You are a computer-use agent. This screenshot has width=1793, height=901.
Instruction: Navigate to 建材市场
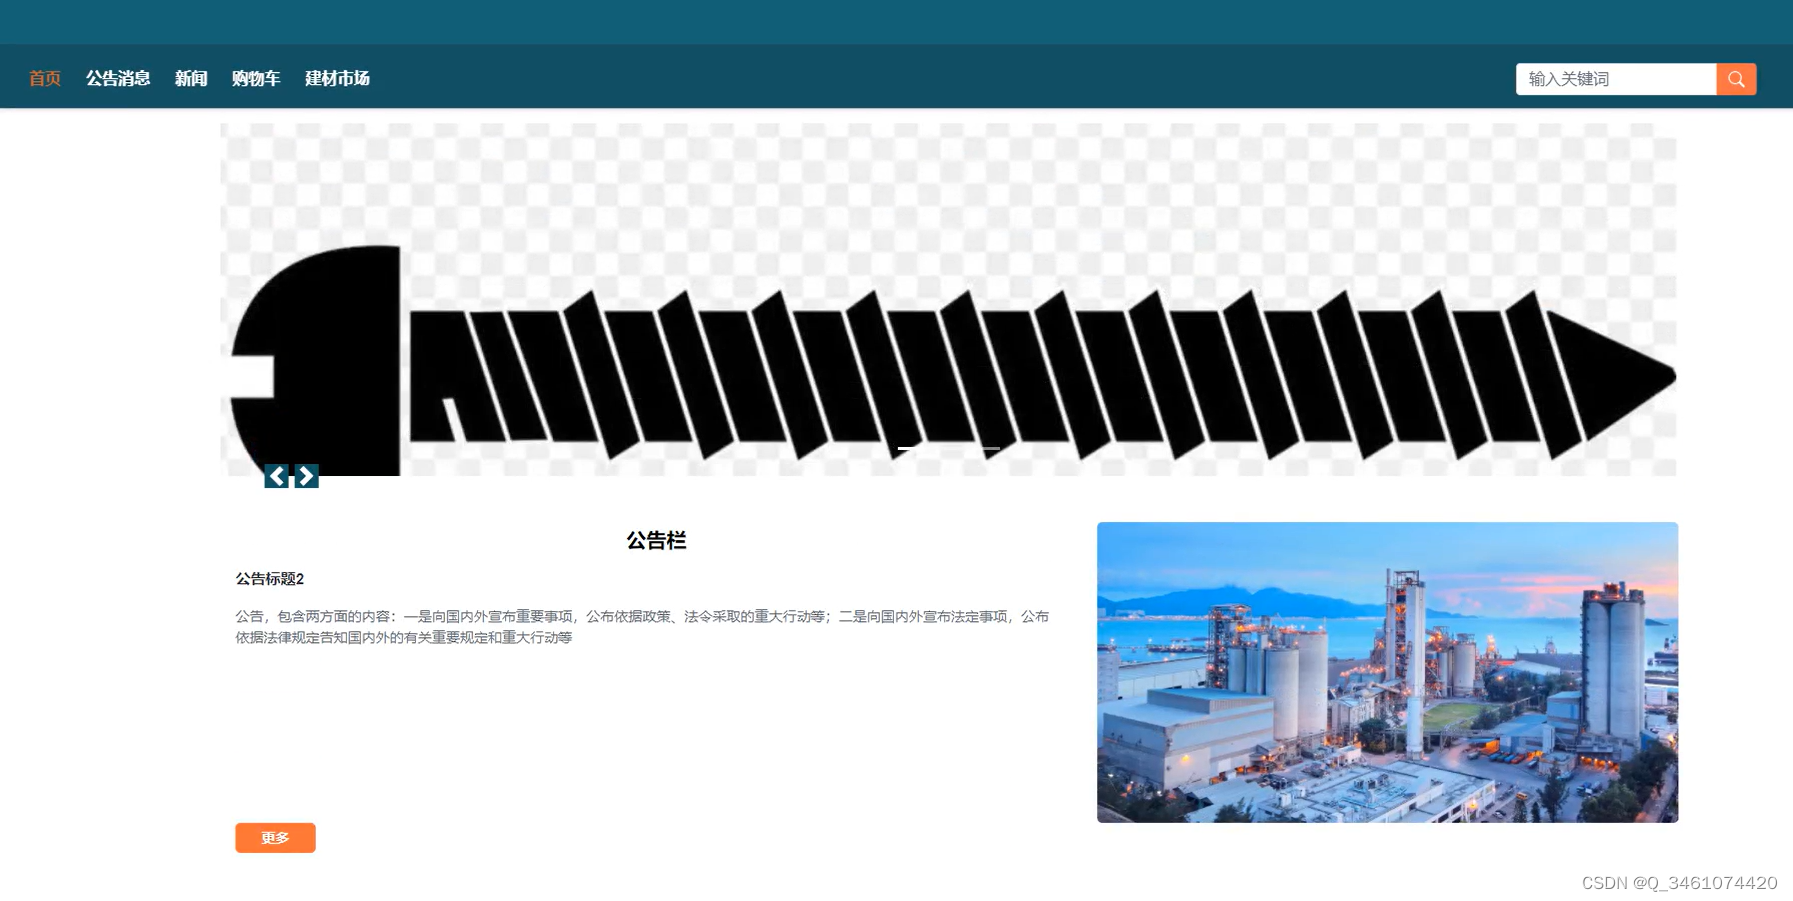(337, 78)
